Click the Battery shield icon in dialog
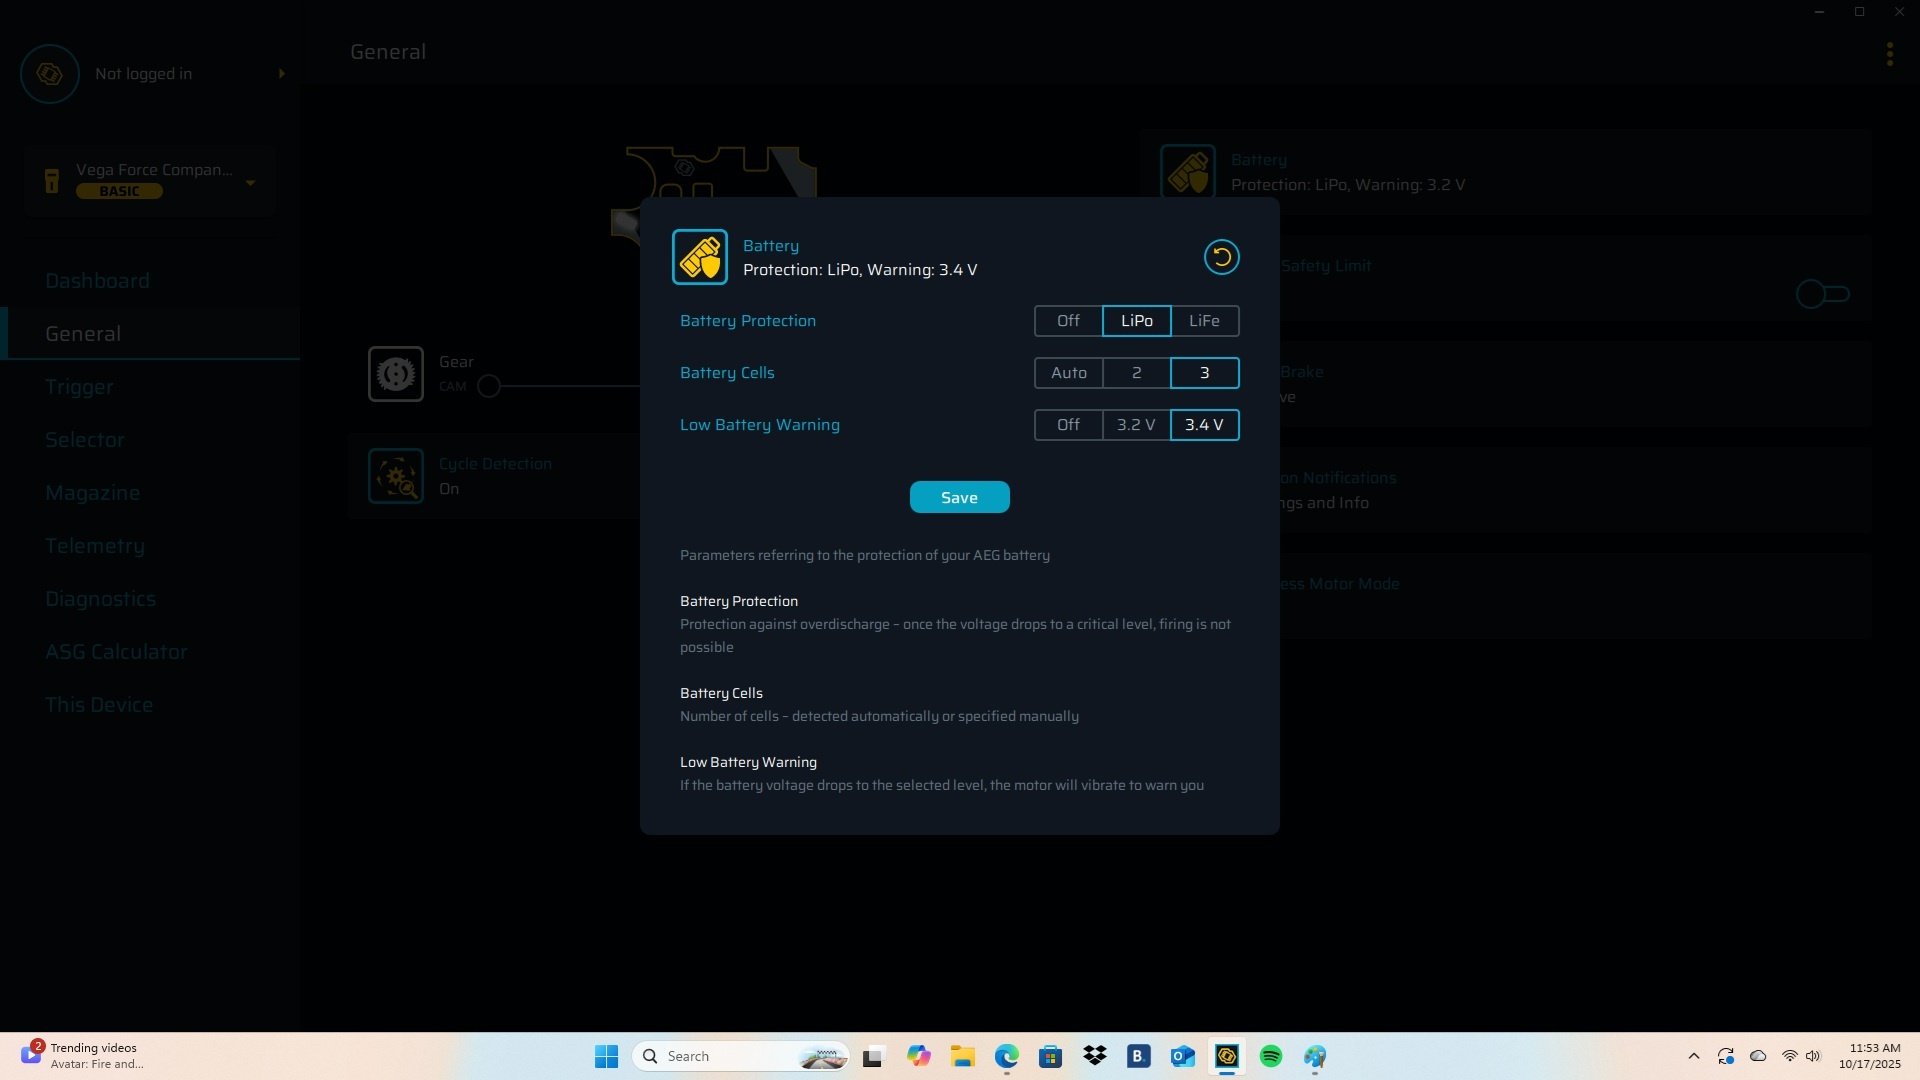This screenshot has height=1080, width=1920. pyautogui.click(x=700, y=257)
